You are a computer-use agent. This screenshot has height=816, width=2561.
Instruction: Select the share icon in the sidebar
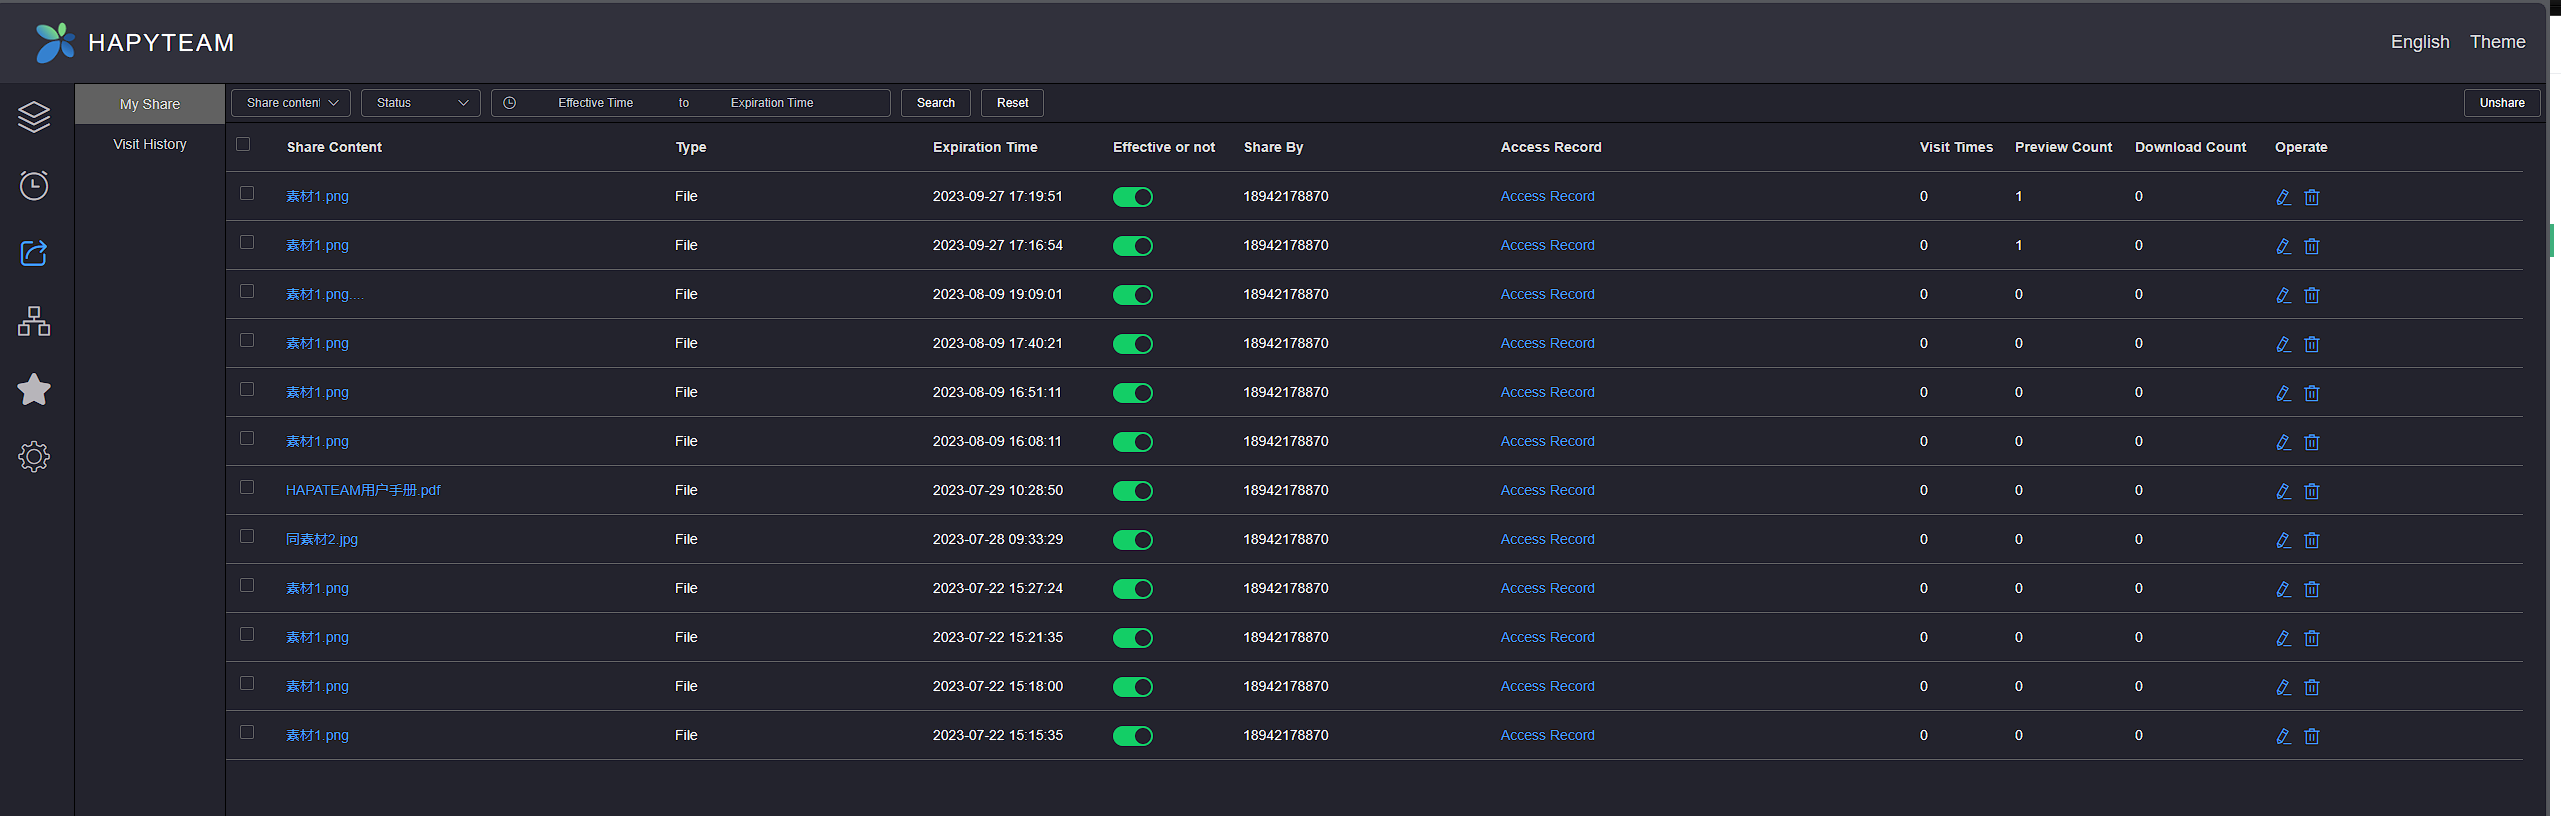[x=34, y=253]
